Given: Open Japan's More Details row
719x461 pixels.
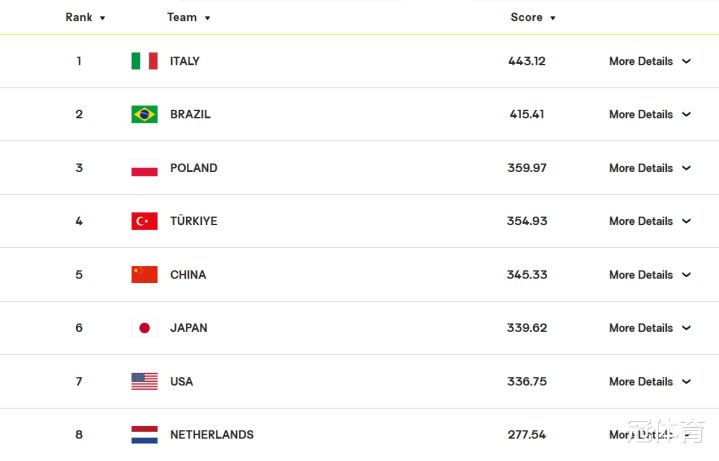Looking at the screenshot, I should tap(650, 328).
